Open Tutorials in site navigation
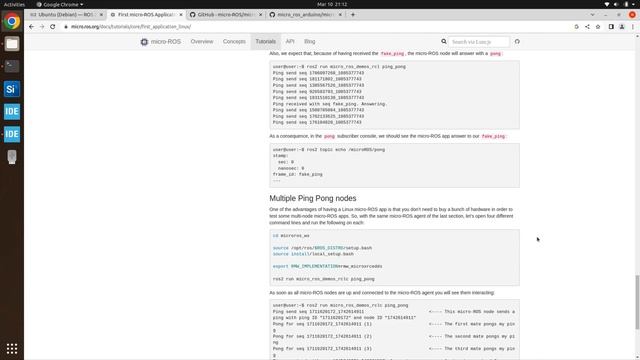Image resolution: width=640 pixels, height=360 pixels. [266, 42]
